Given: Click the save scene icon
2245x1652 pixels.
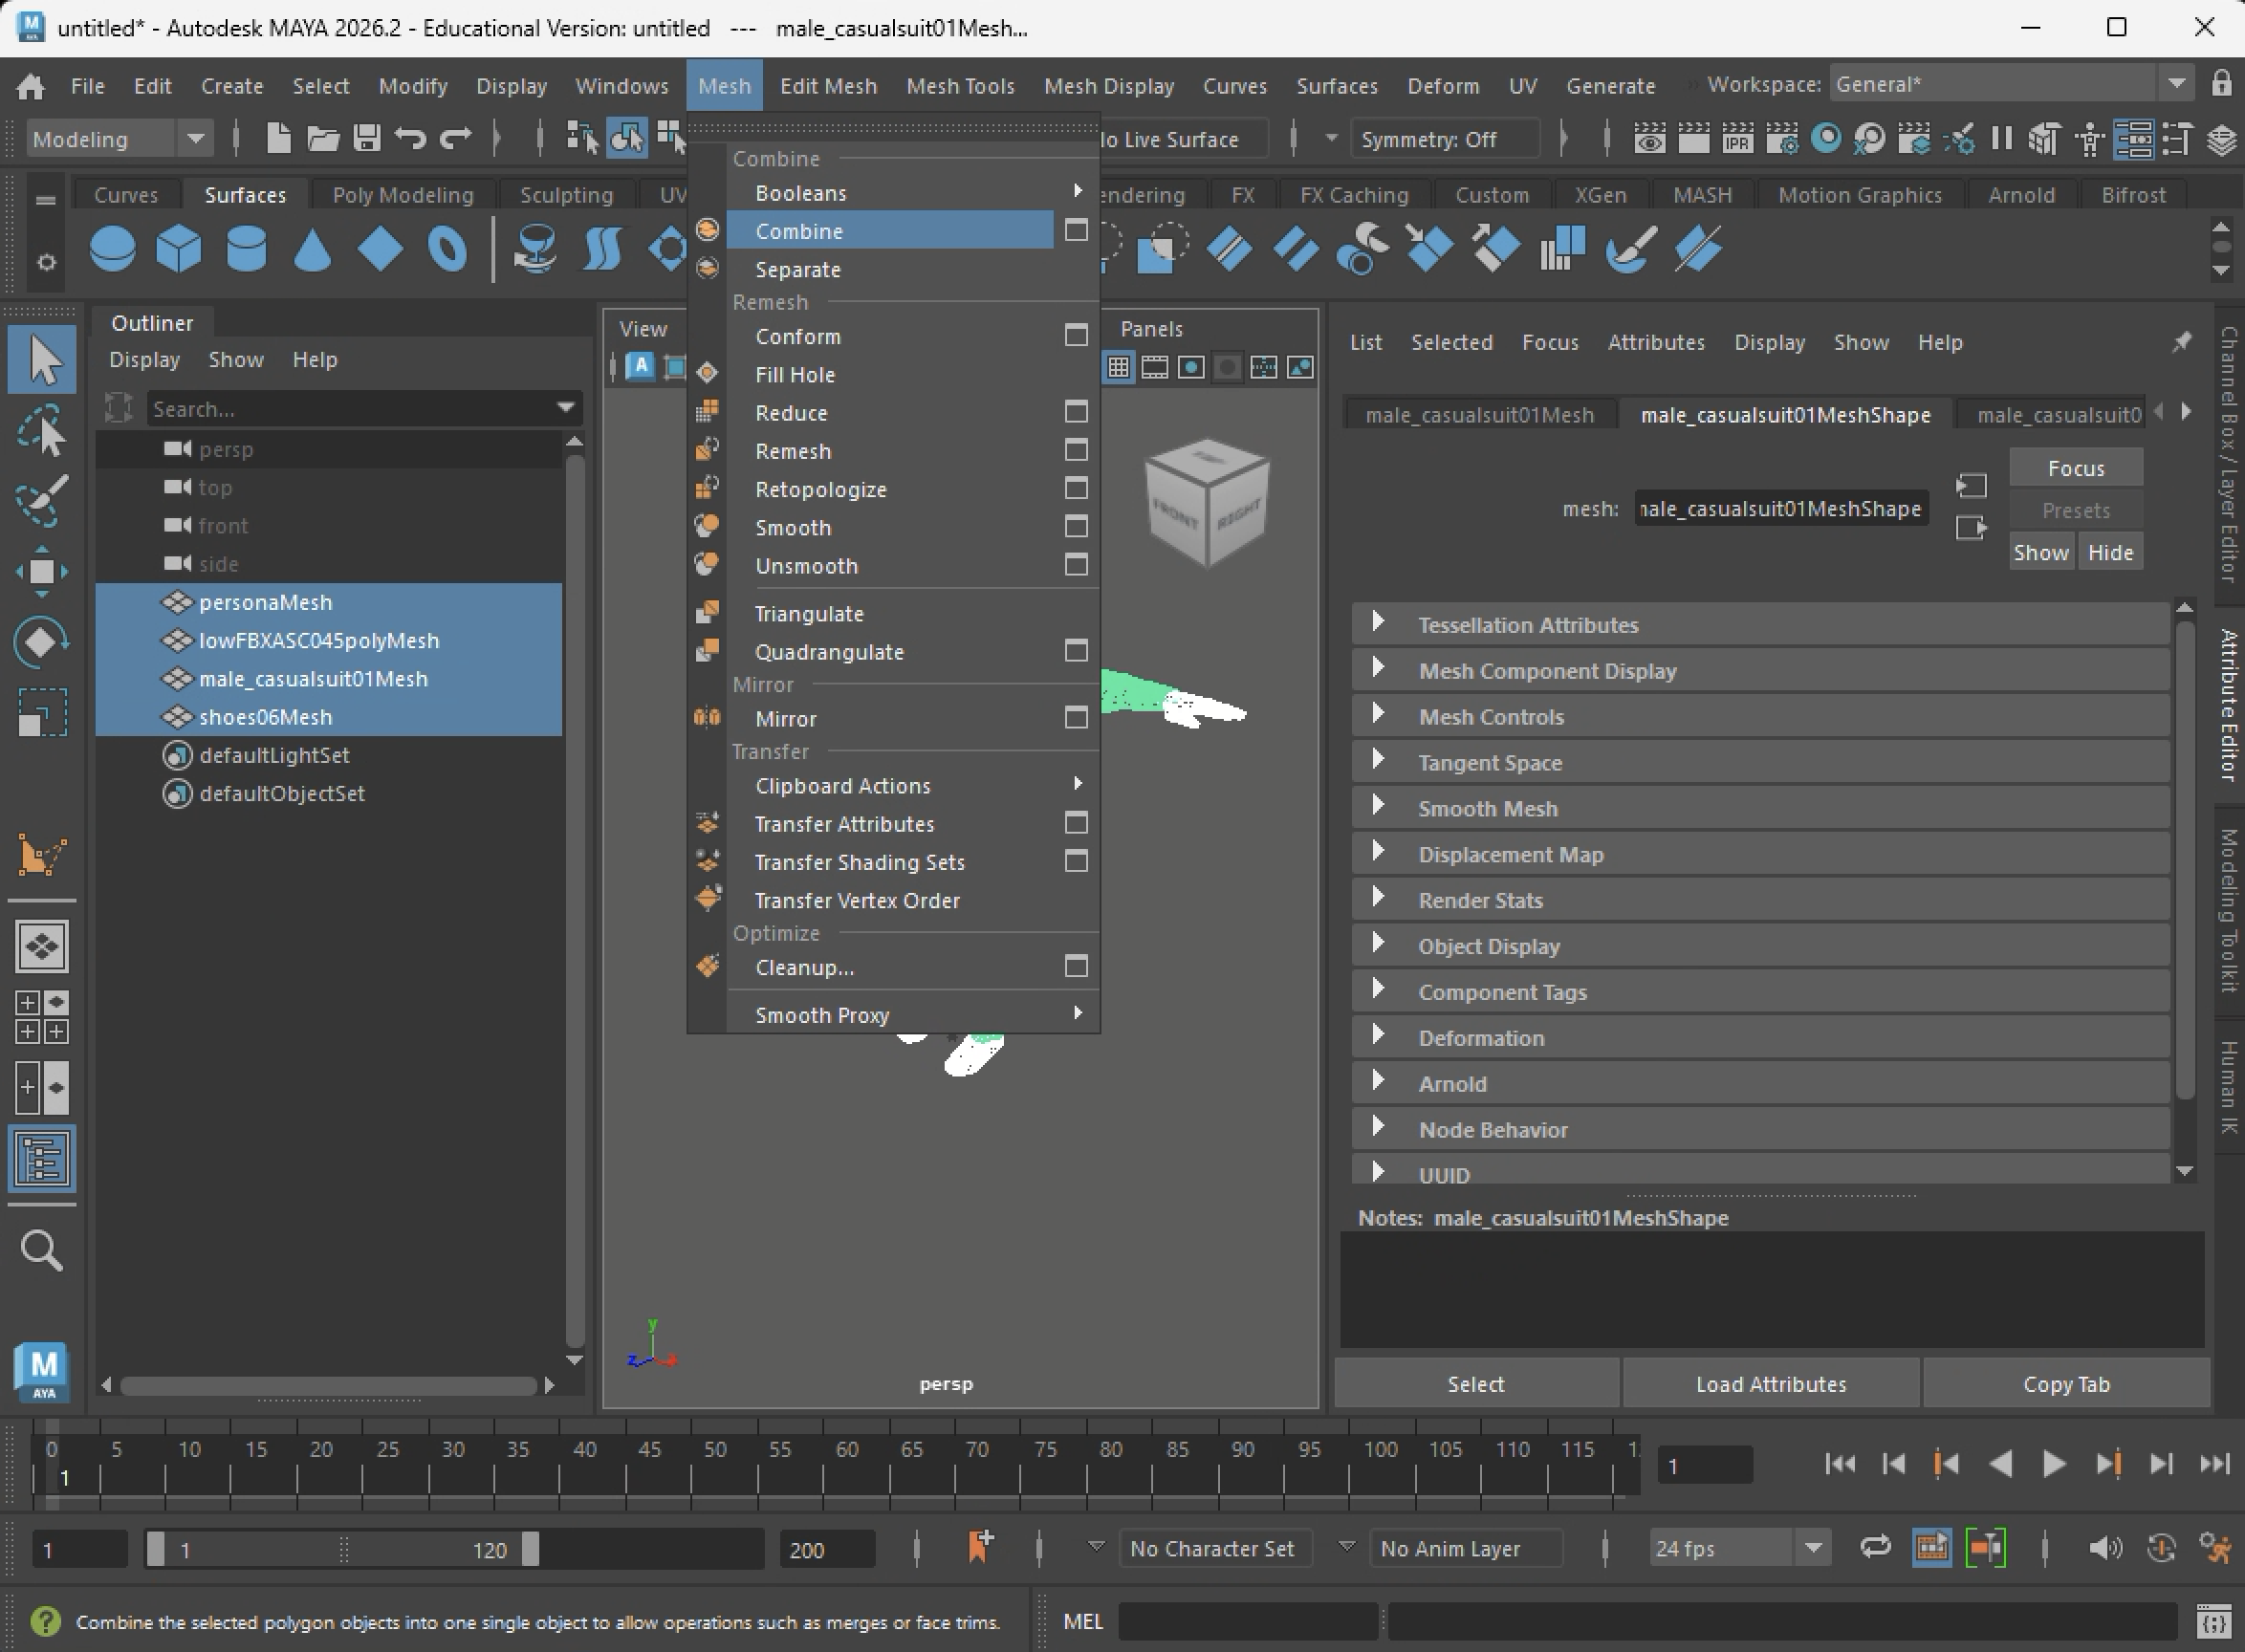Looking at the screenshot, I should [x=367, y=138].
